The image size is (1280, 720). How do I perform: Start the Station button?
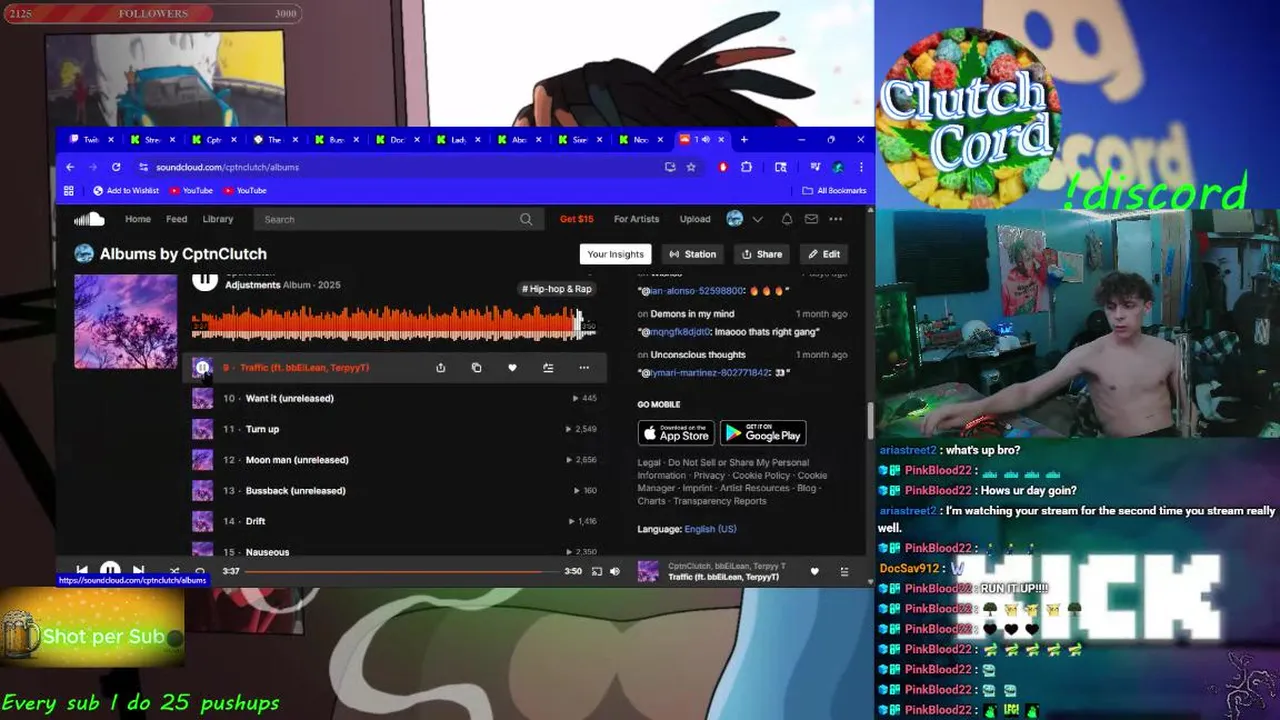tap(692, 254)
